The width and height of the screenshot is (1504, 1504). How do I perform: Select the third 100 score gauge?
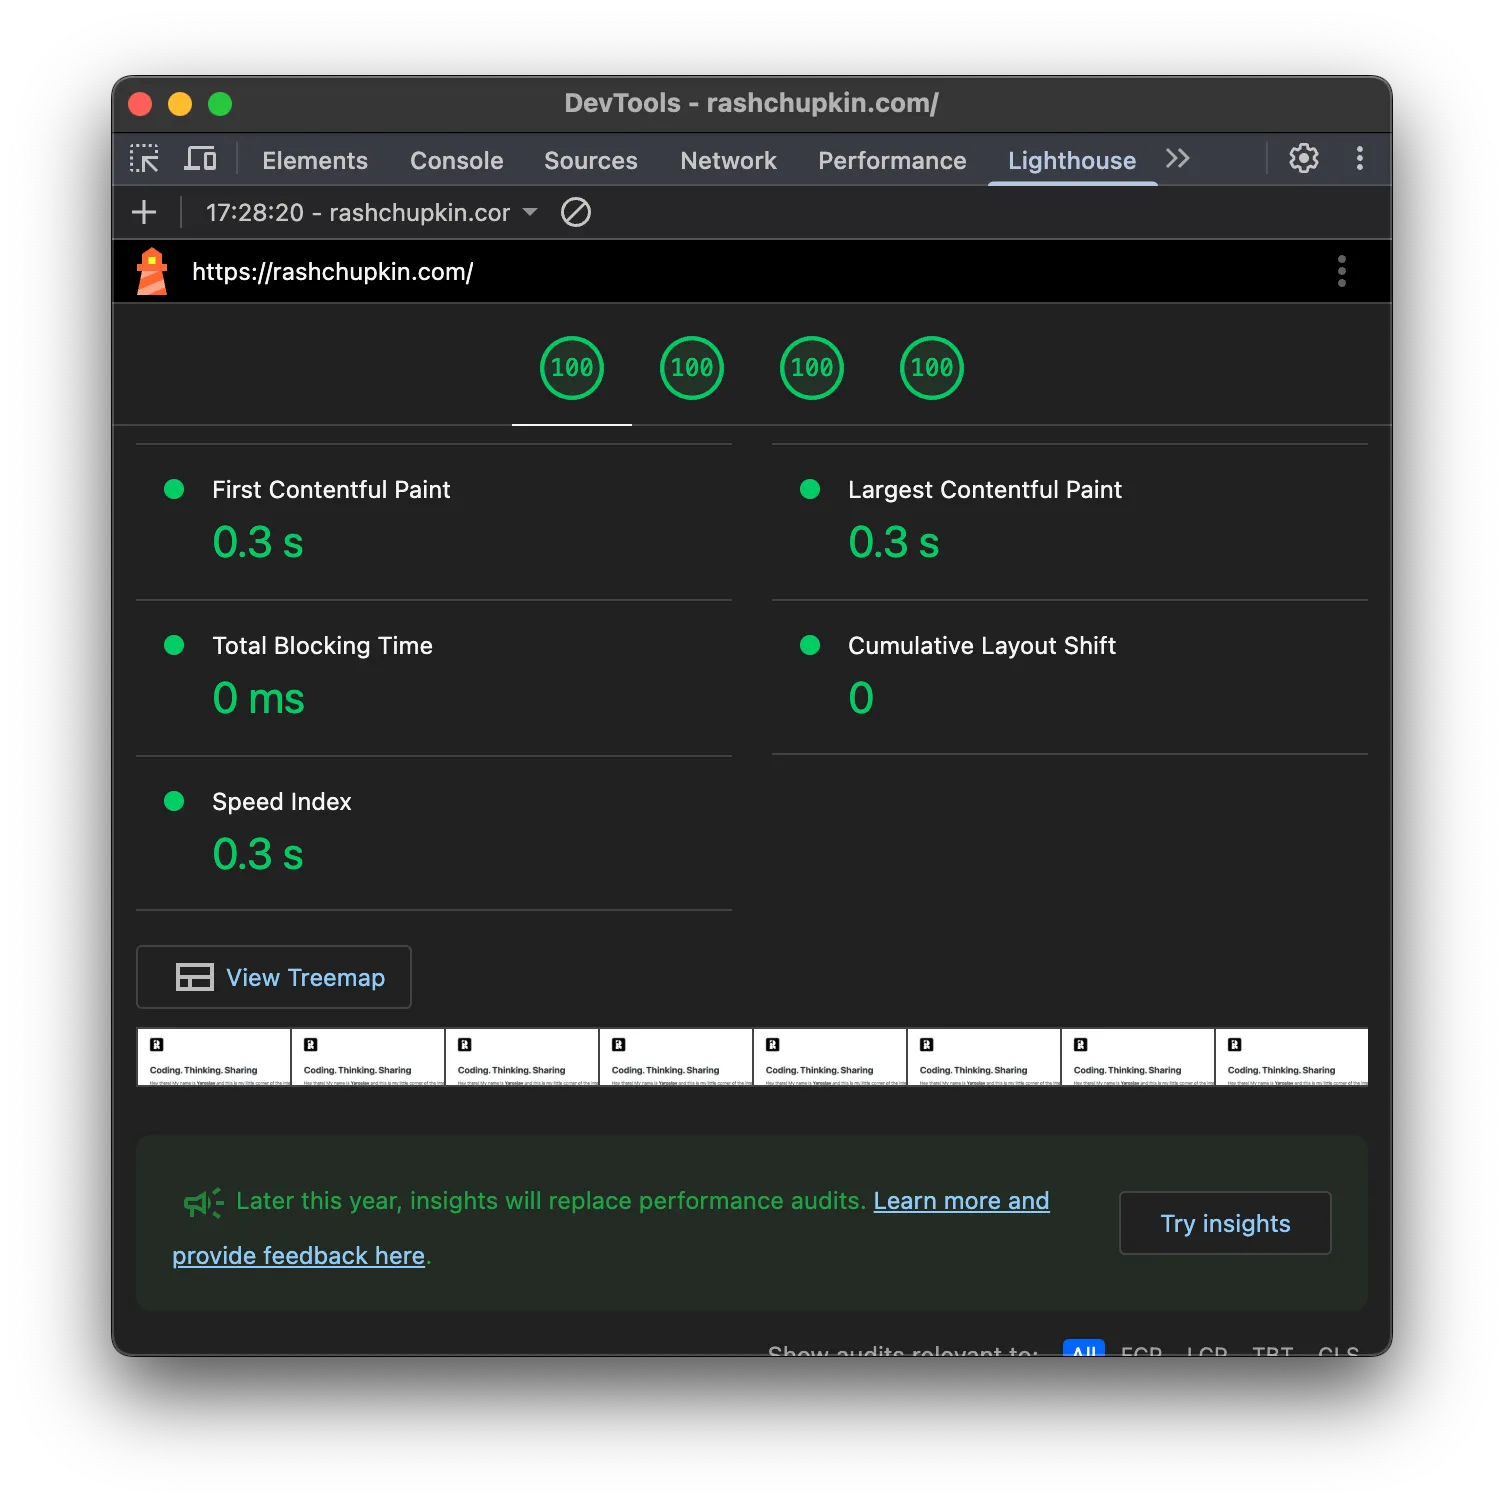(x=812, y=368)
